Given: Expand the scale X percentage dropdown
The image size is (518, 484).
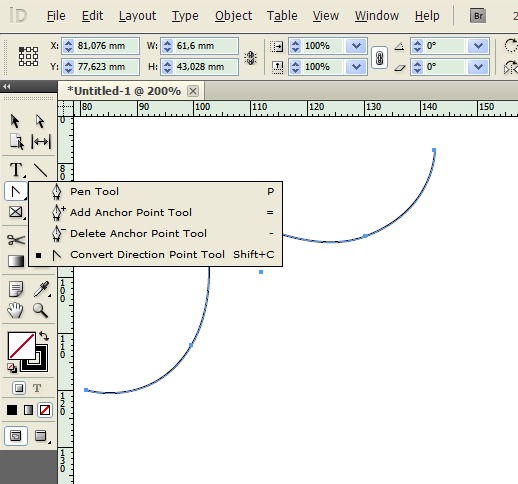Looking at the screenshot, I should click(x=356, y=46).
